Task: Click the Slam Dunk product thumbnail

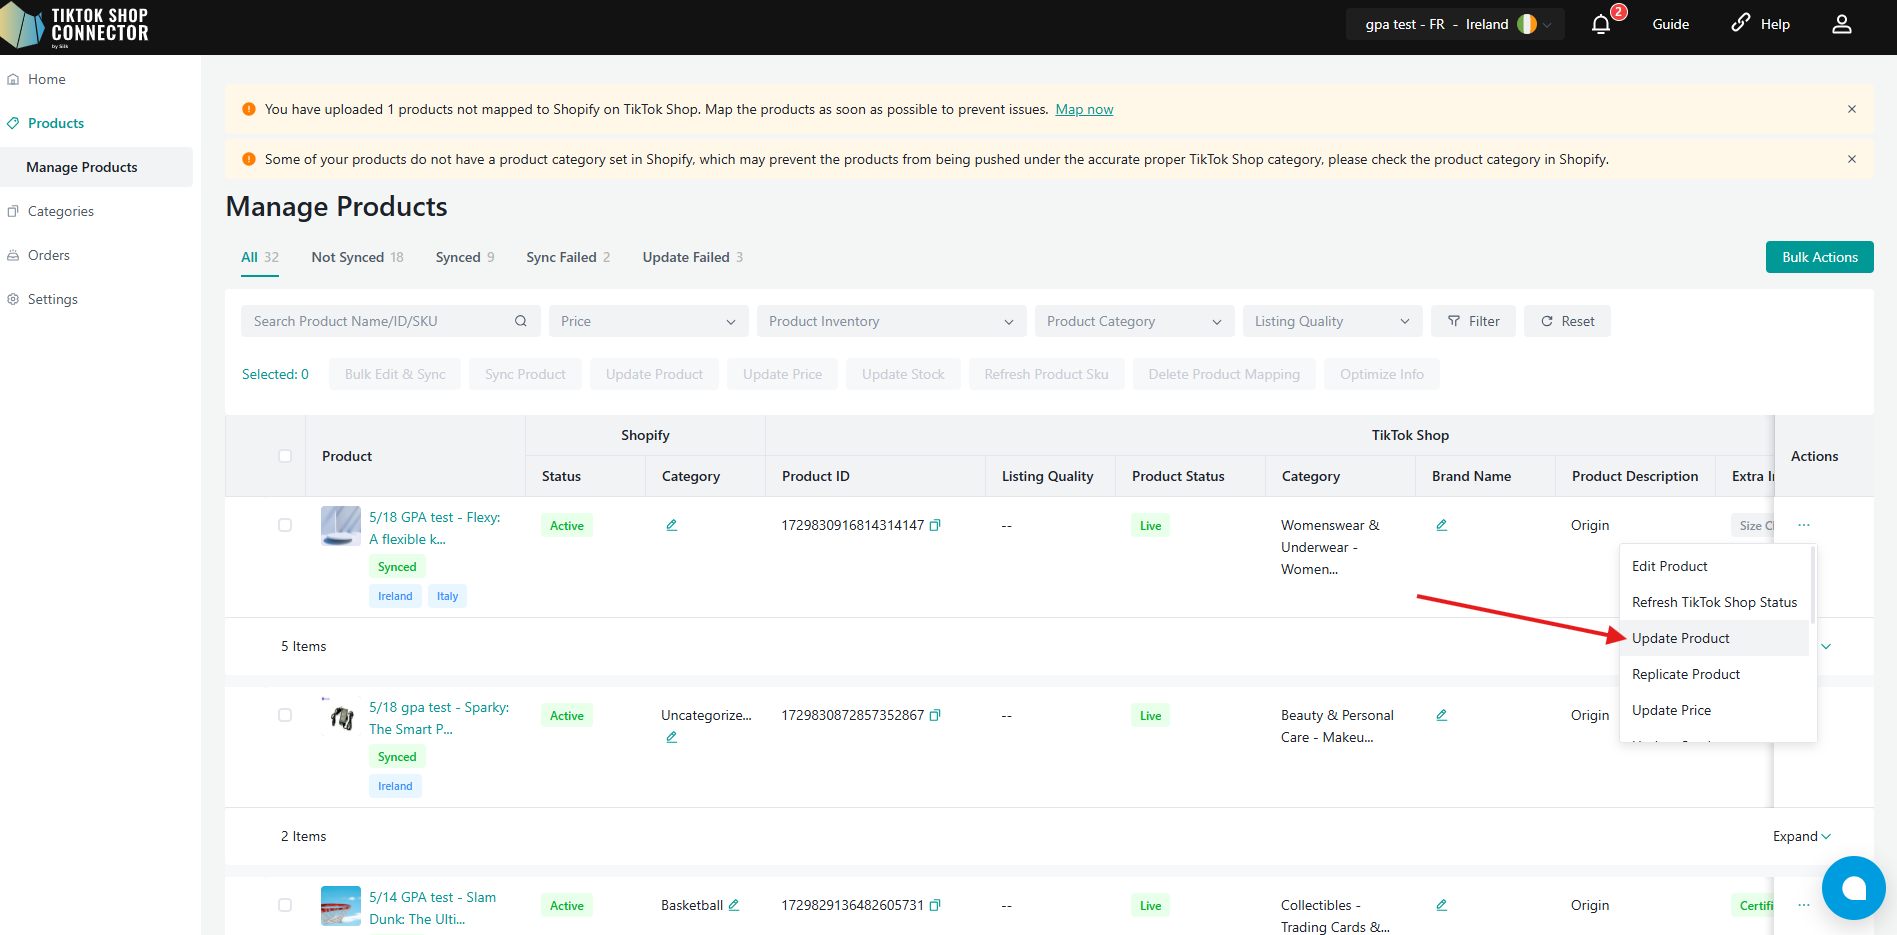Action: pyautogui.click(x=341, y=906)
